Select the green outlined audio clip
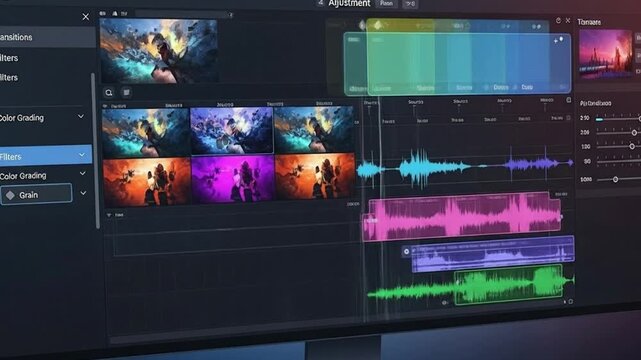The height and width of the screenshot is (360, 641). coord(509,284)
